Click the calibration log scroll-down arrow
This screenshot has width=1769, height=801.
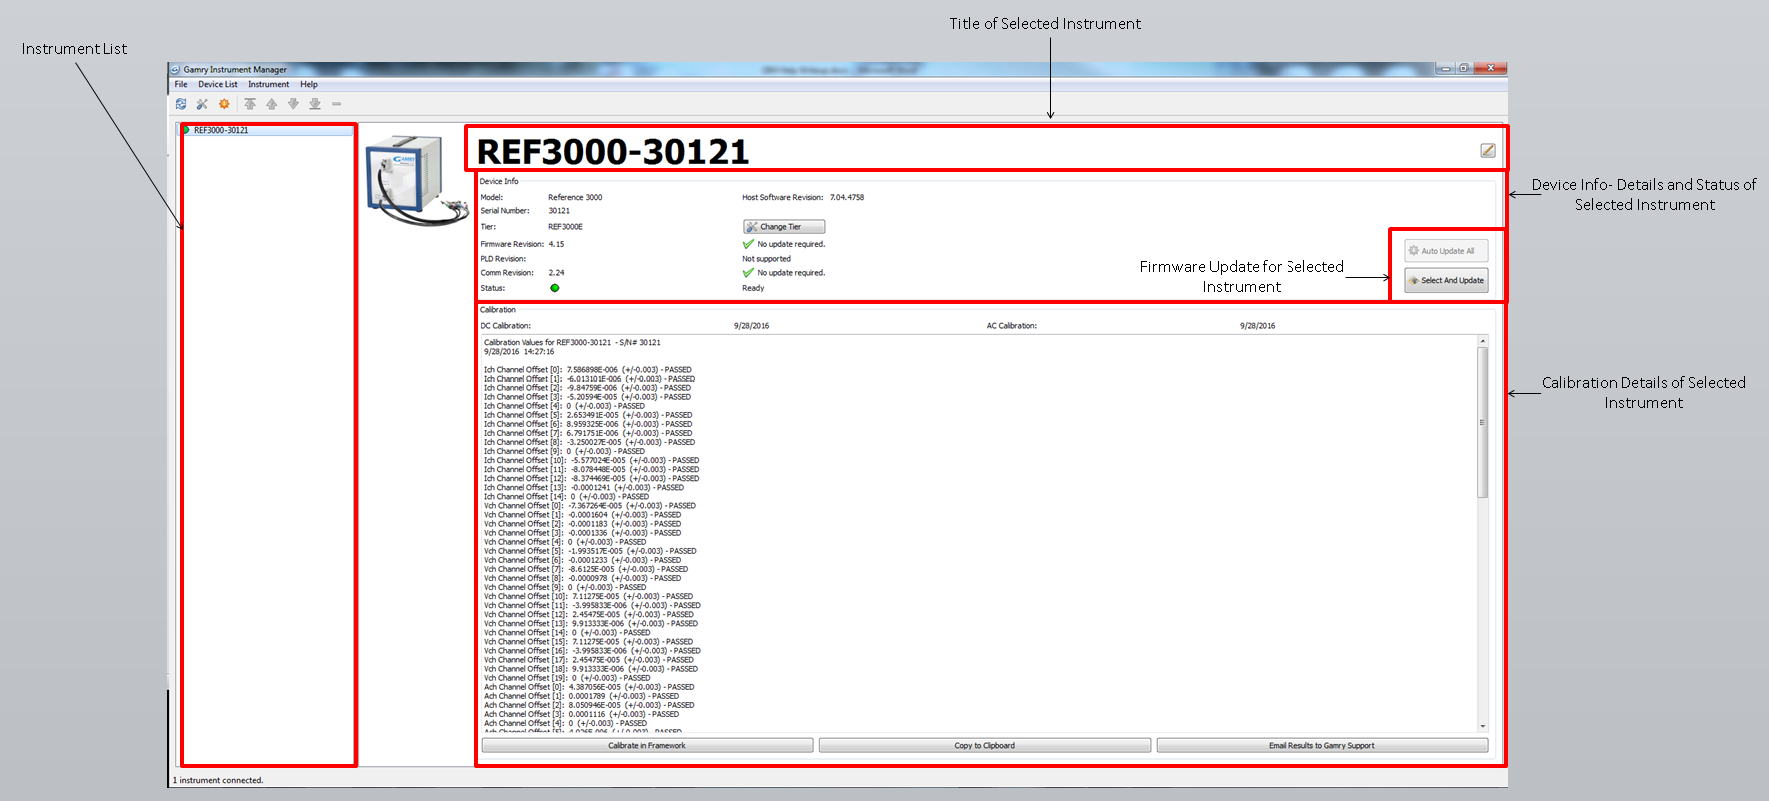click(1482, 727)
